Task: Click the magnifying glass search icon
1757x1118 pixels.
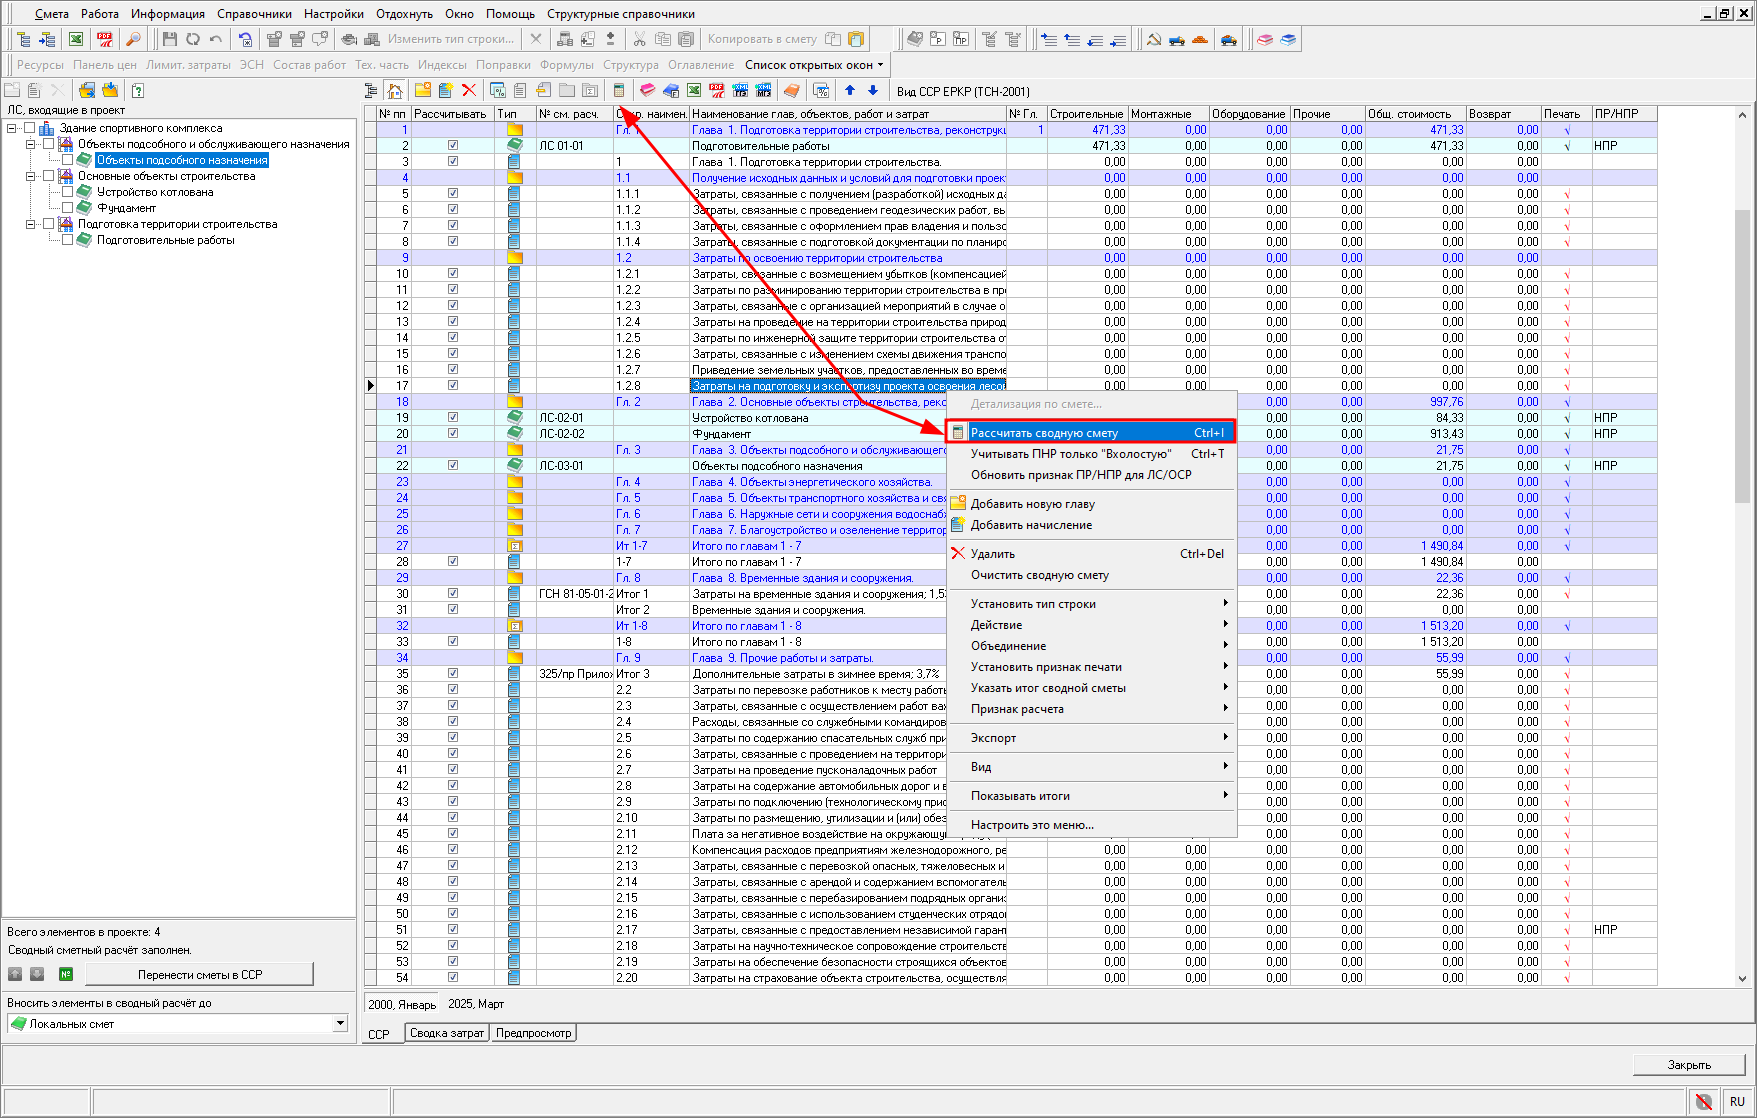Action: [133, 39]
